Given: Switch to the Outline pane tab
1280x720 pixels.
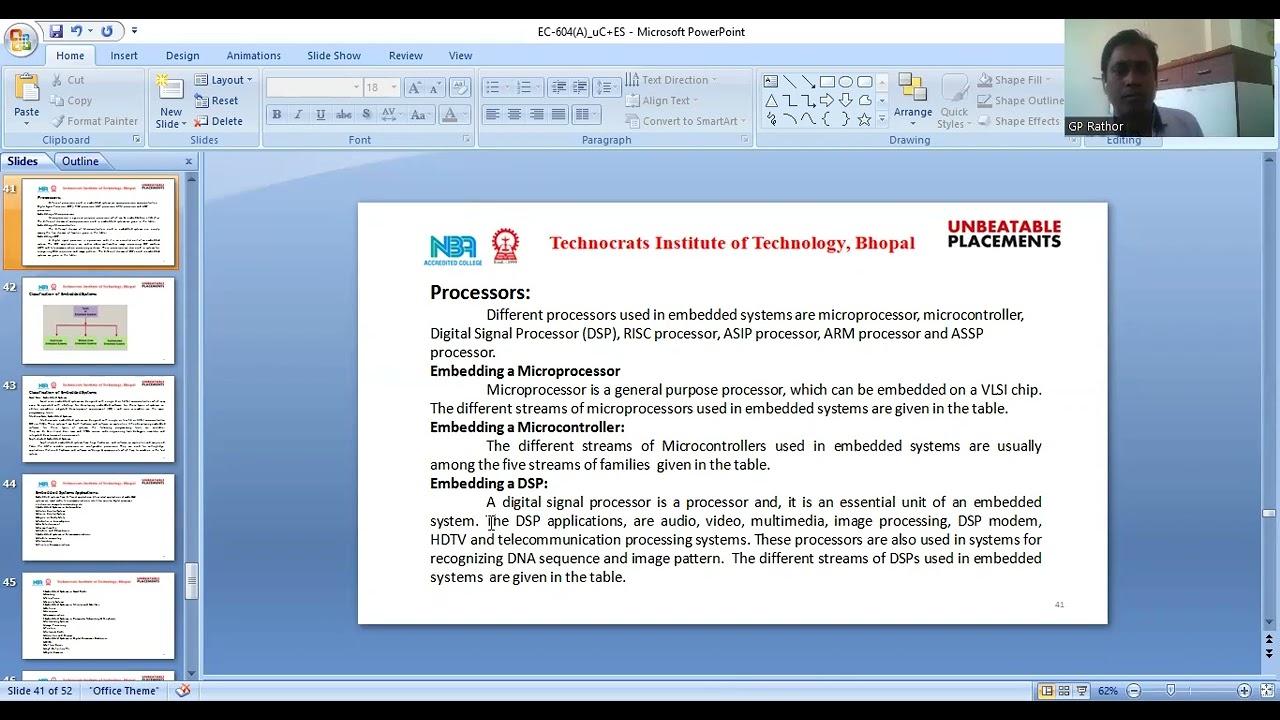Looking at the screenshot, I should 80,161.
